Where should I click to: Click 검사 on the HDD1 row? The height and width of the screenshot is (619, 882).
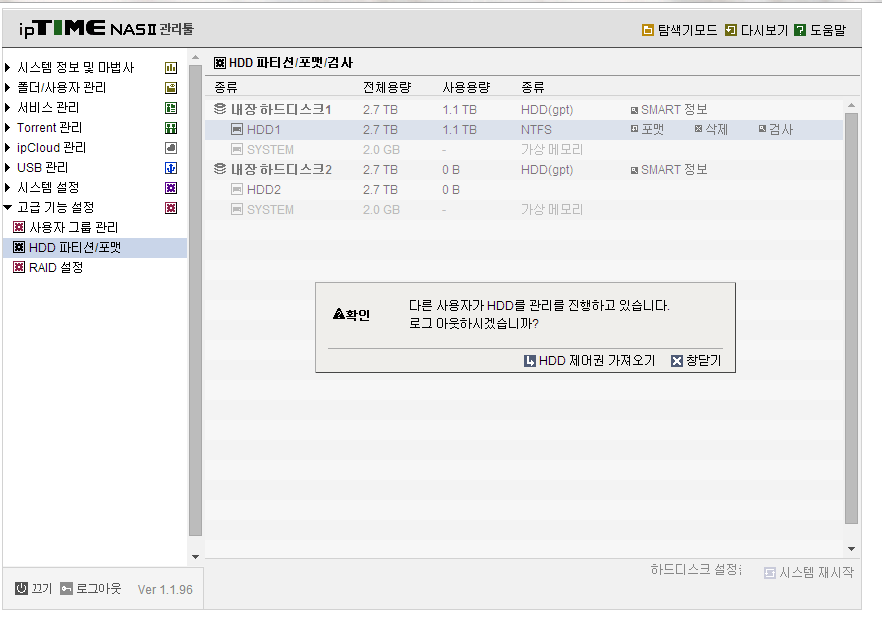776,129
